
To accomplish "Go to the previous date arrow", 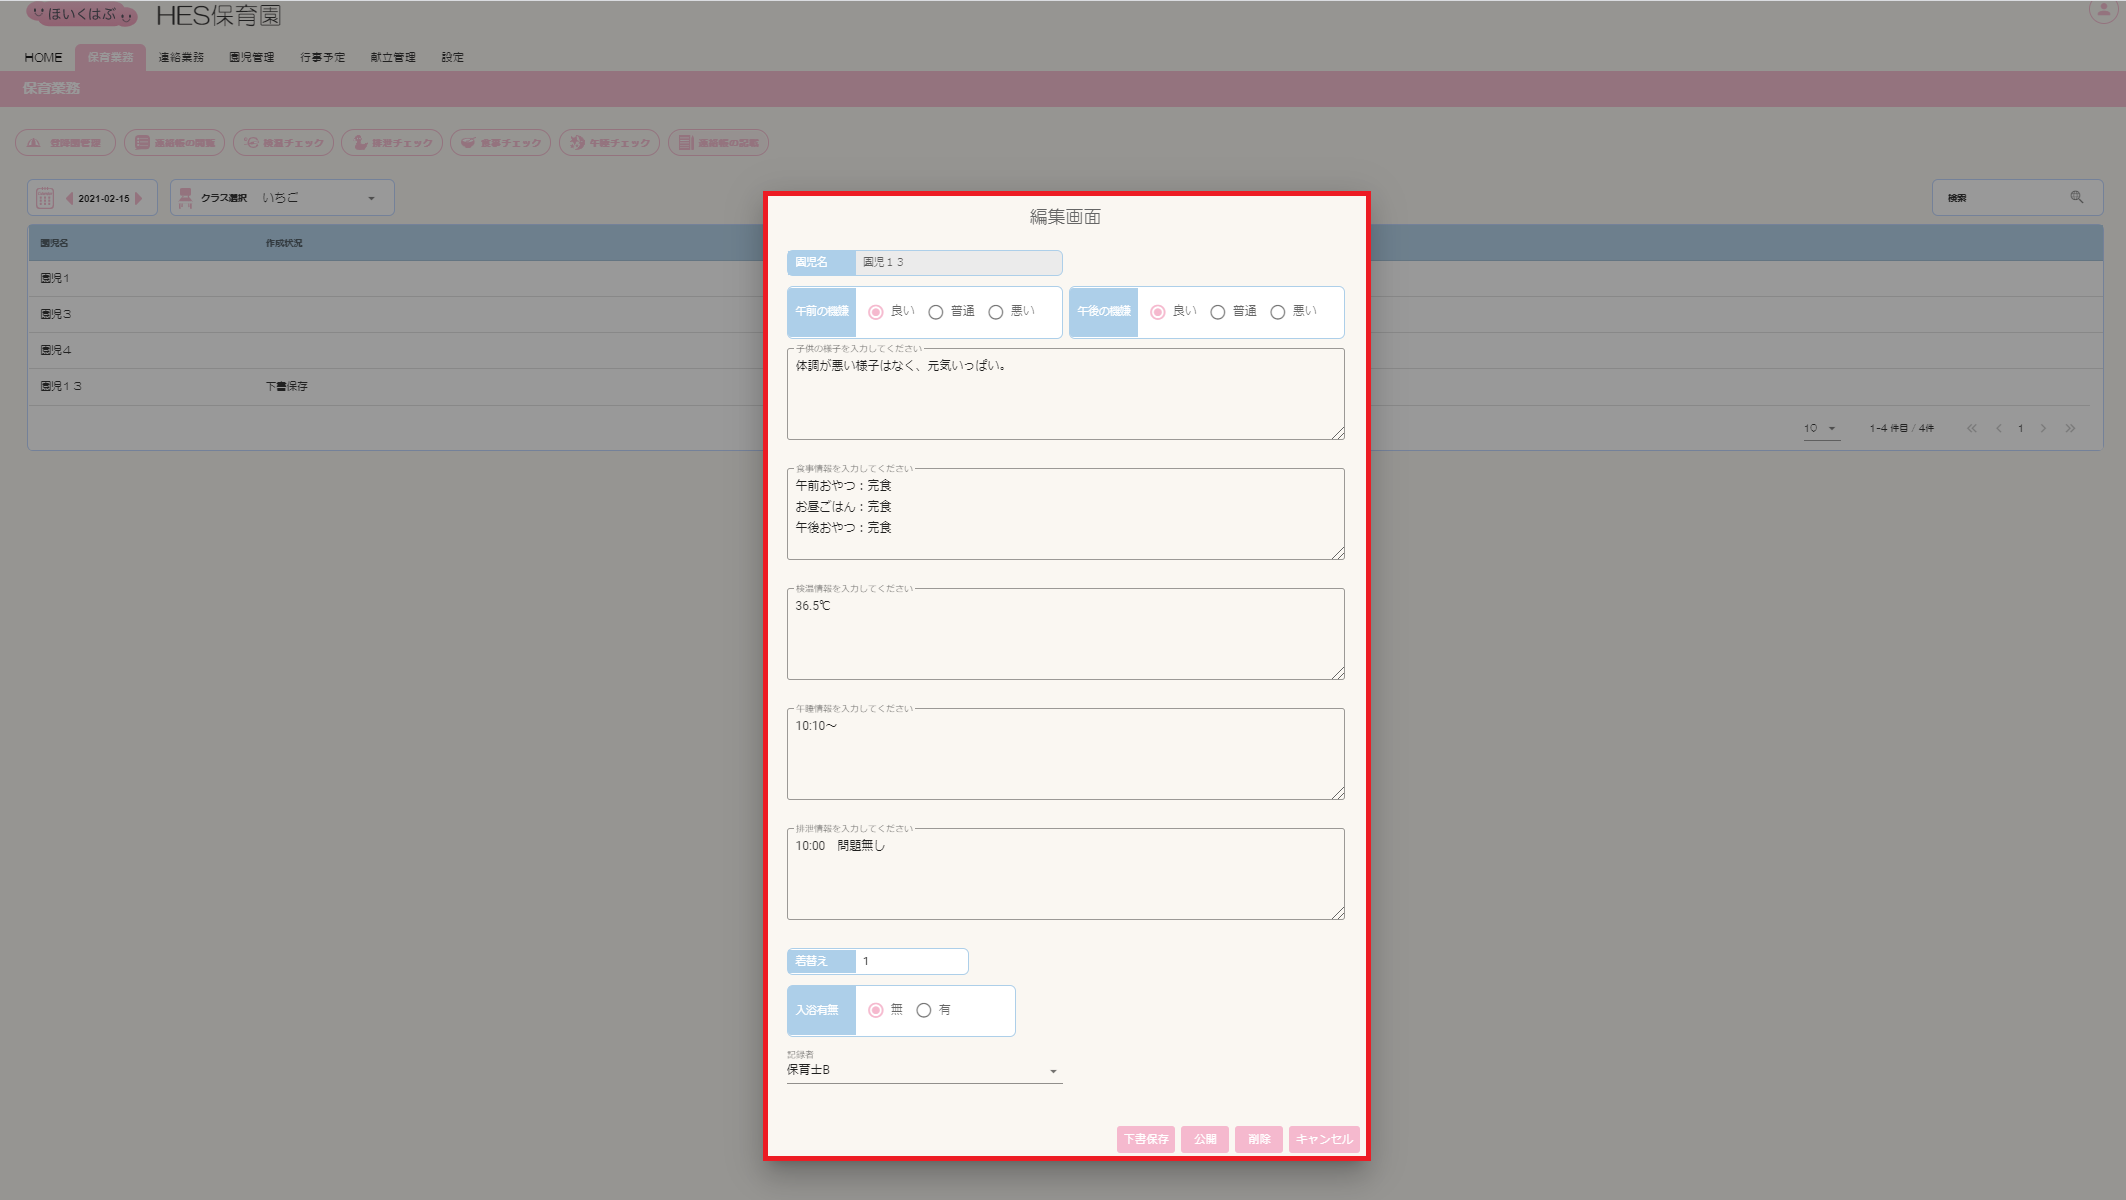I will tap(69, 198).
